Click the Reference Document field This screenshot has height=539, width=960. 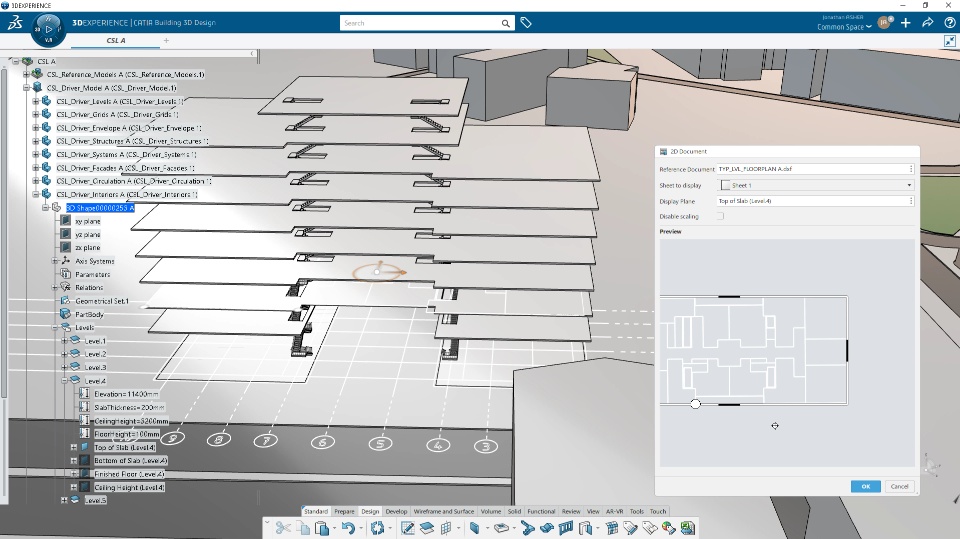[816, 169]
